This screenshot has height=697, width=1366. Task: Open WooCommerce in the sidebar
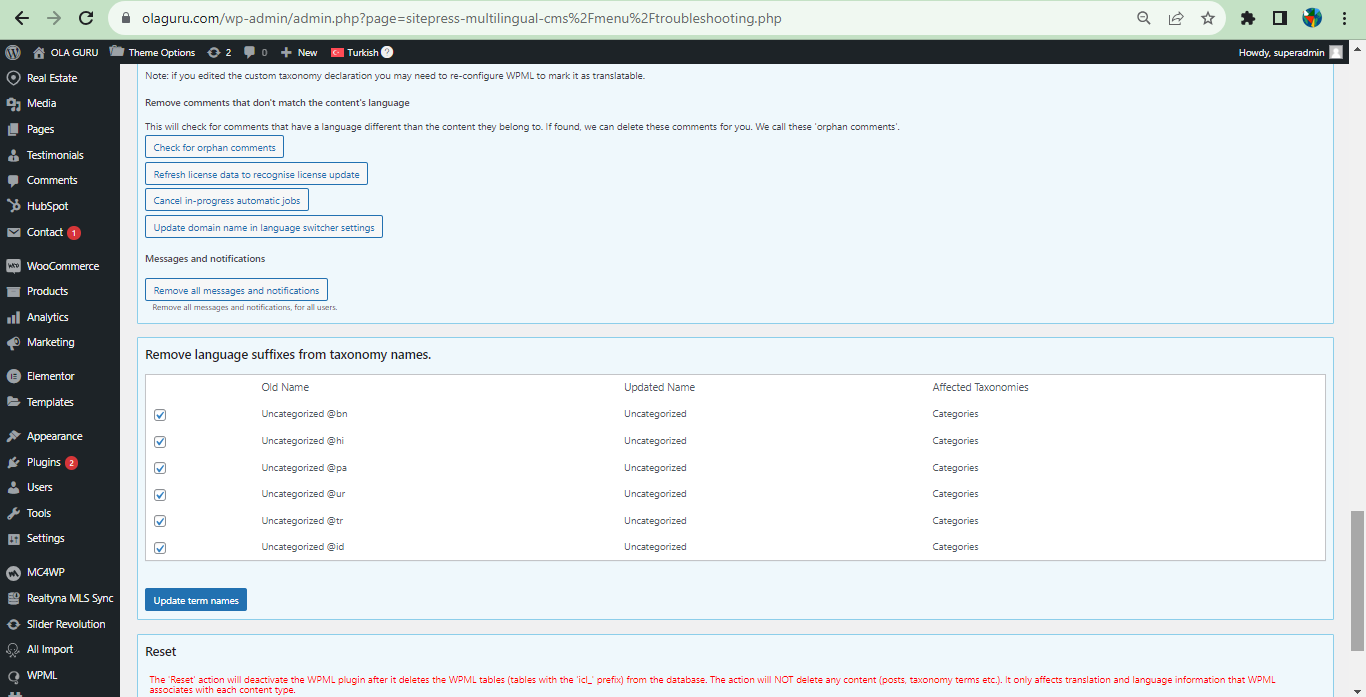click(x=62, y=266)
